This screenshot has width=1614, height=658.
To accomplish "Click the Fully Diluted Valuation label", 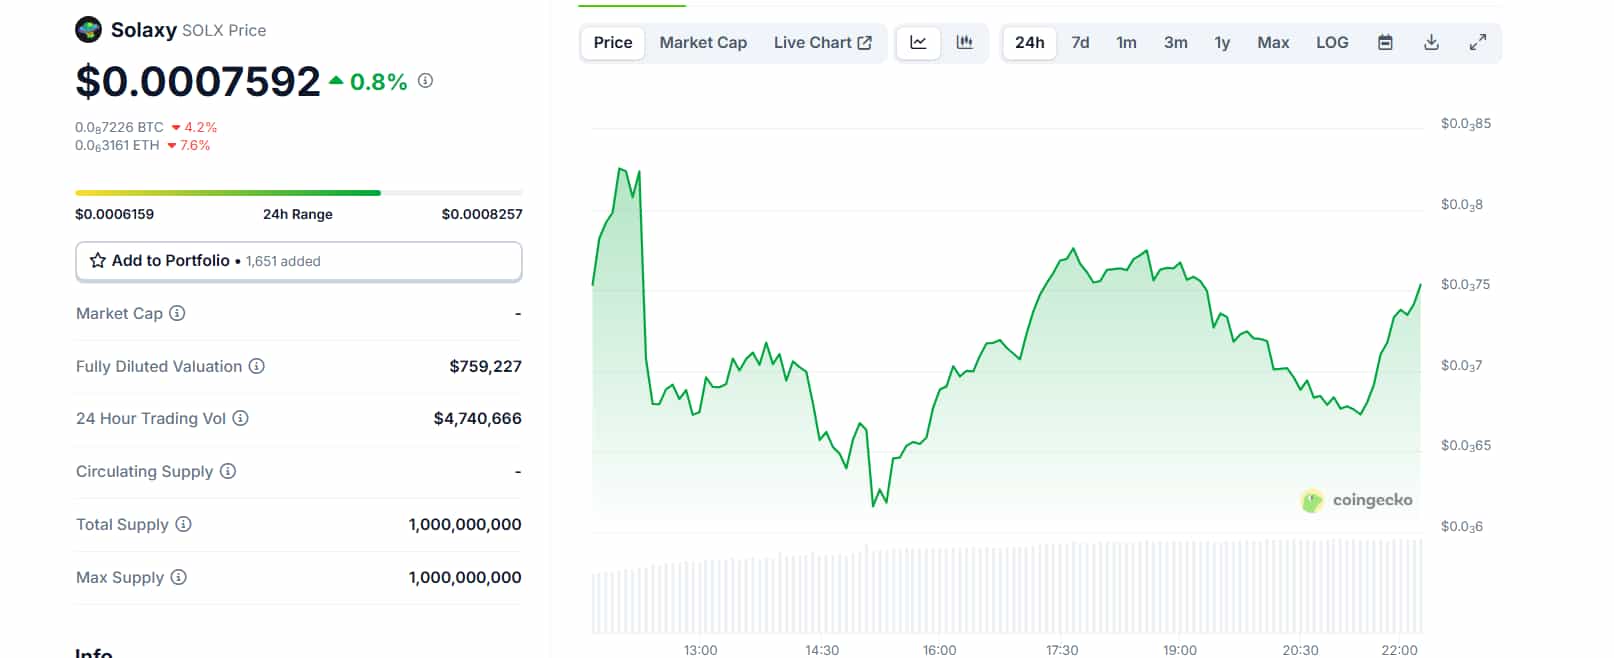I will 159,366.
